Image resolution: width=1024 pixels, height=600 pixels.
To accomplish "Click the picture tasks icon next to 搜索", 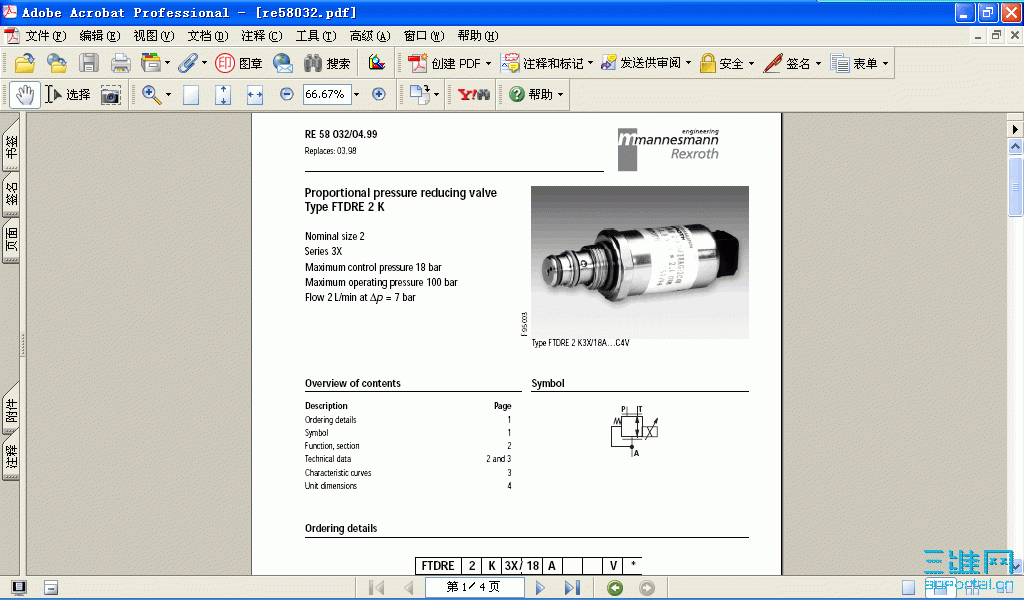I will [377, 63].
